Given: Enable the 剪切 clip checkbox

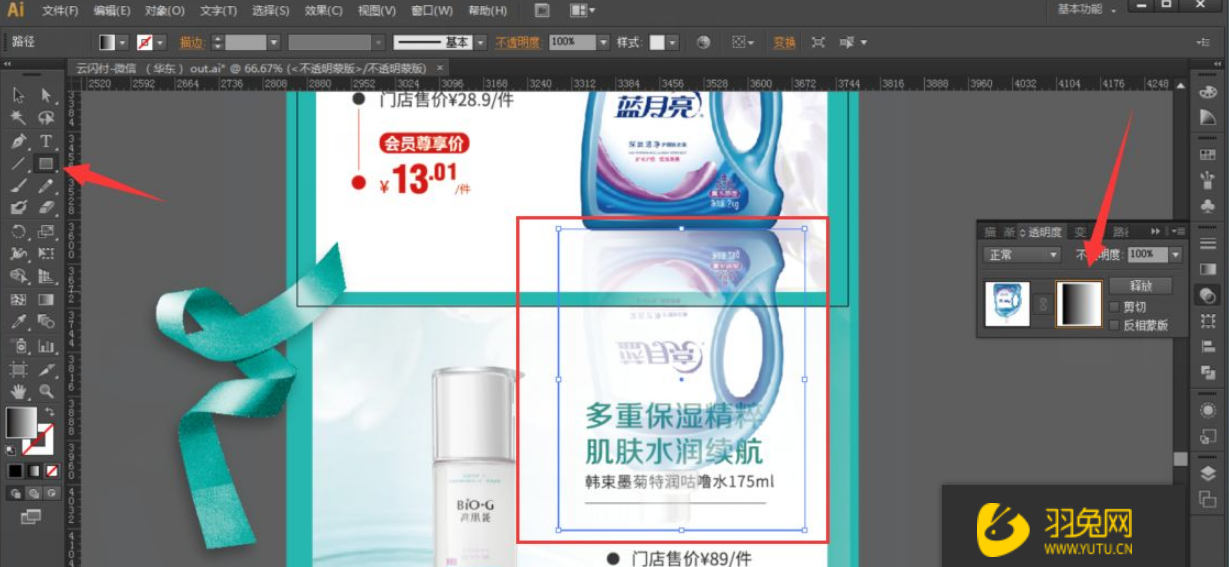Looking at the screenshot, I should point(1116,307).
